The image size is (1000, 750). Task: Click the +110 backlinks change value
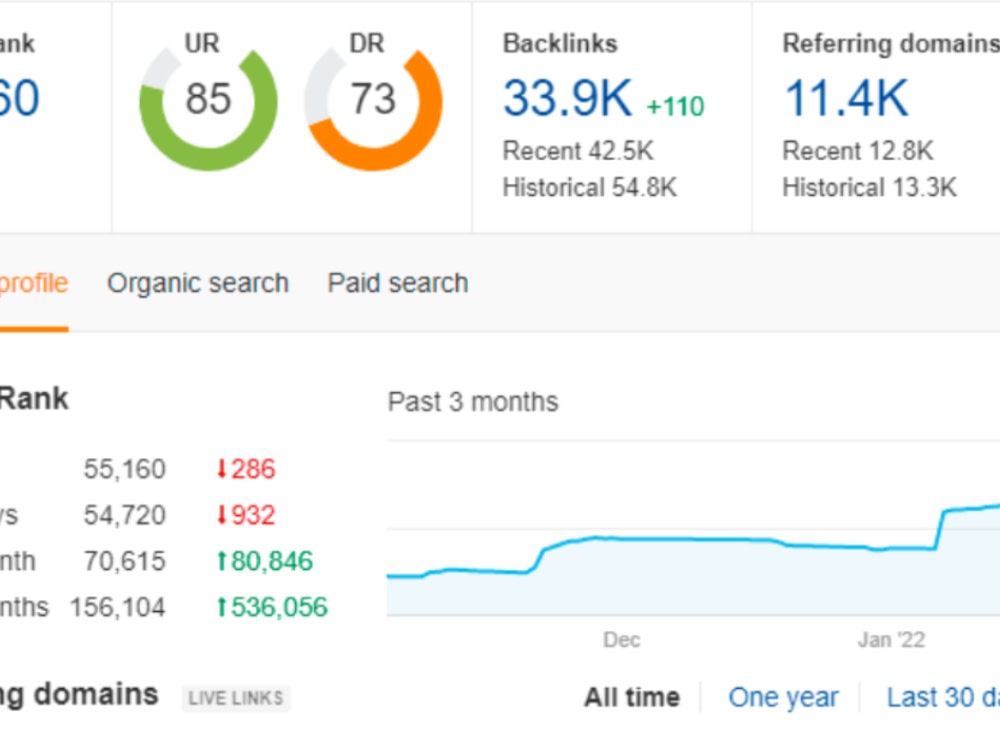tap(675, 107)
